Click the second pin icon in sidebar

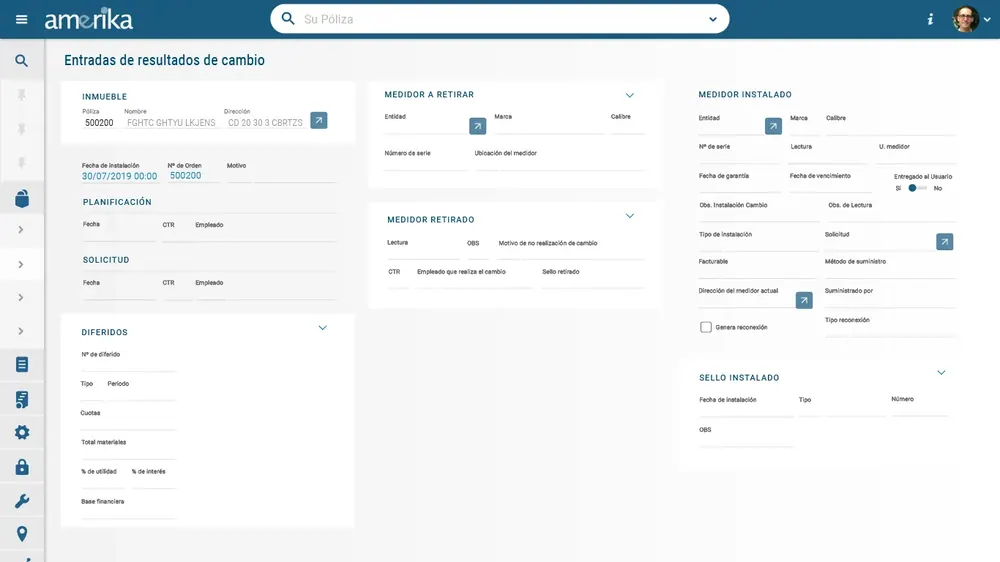click(22, 129)
